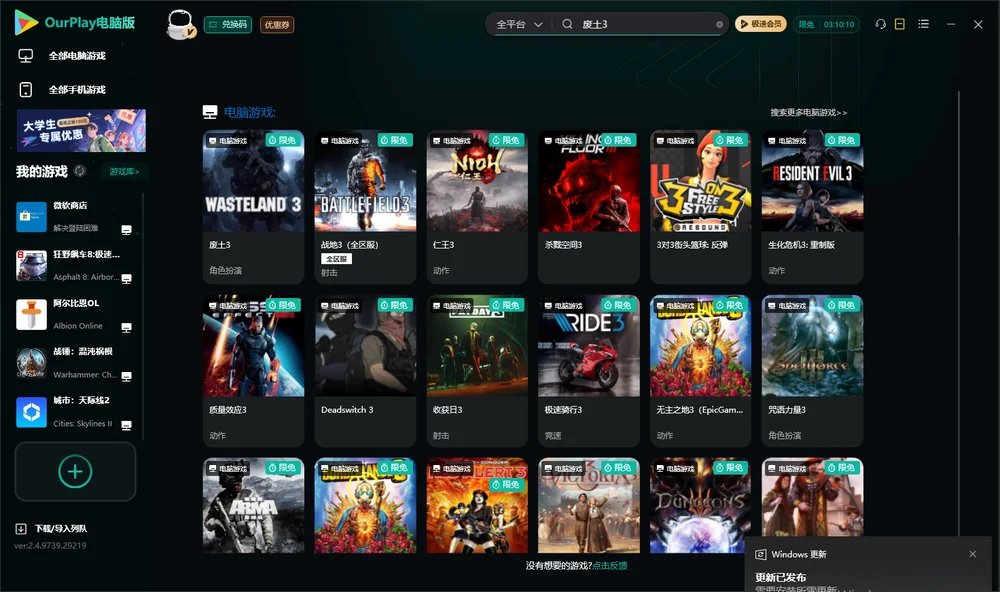Viewport: 1000px width, 592px height.
Task: Click the customer service headset icon
Action: point(881,24)
